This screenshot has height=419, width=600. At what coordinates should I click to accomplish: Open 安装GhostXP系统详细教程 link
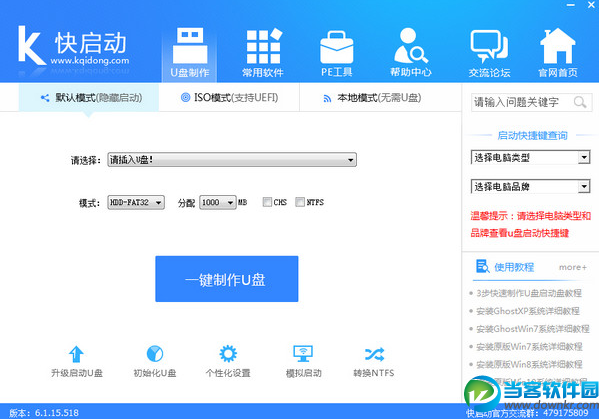coord(528,311)
